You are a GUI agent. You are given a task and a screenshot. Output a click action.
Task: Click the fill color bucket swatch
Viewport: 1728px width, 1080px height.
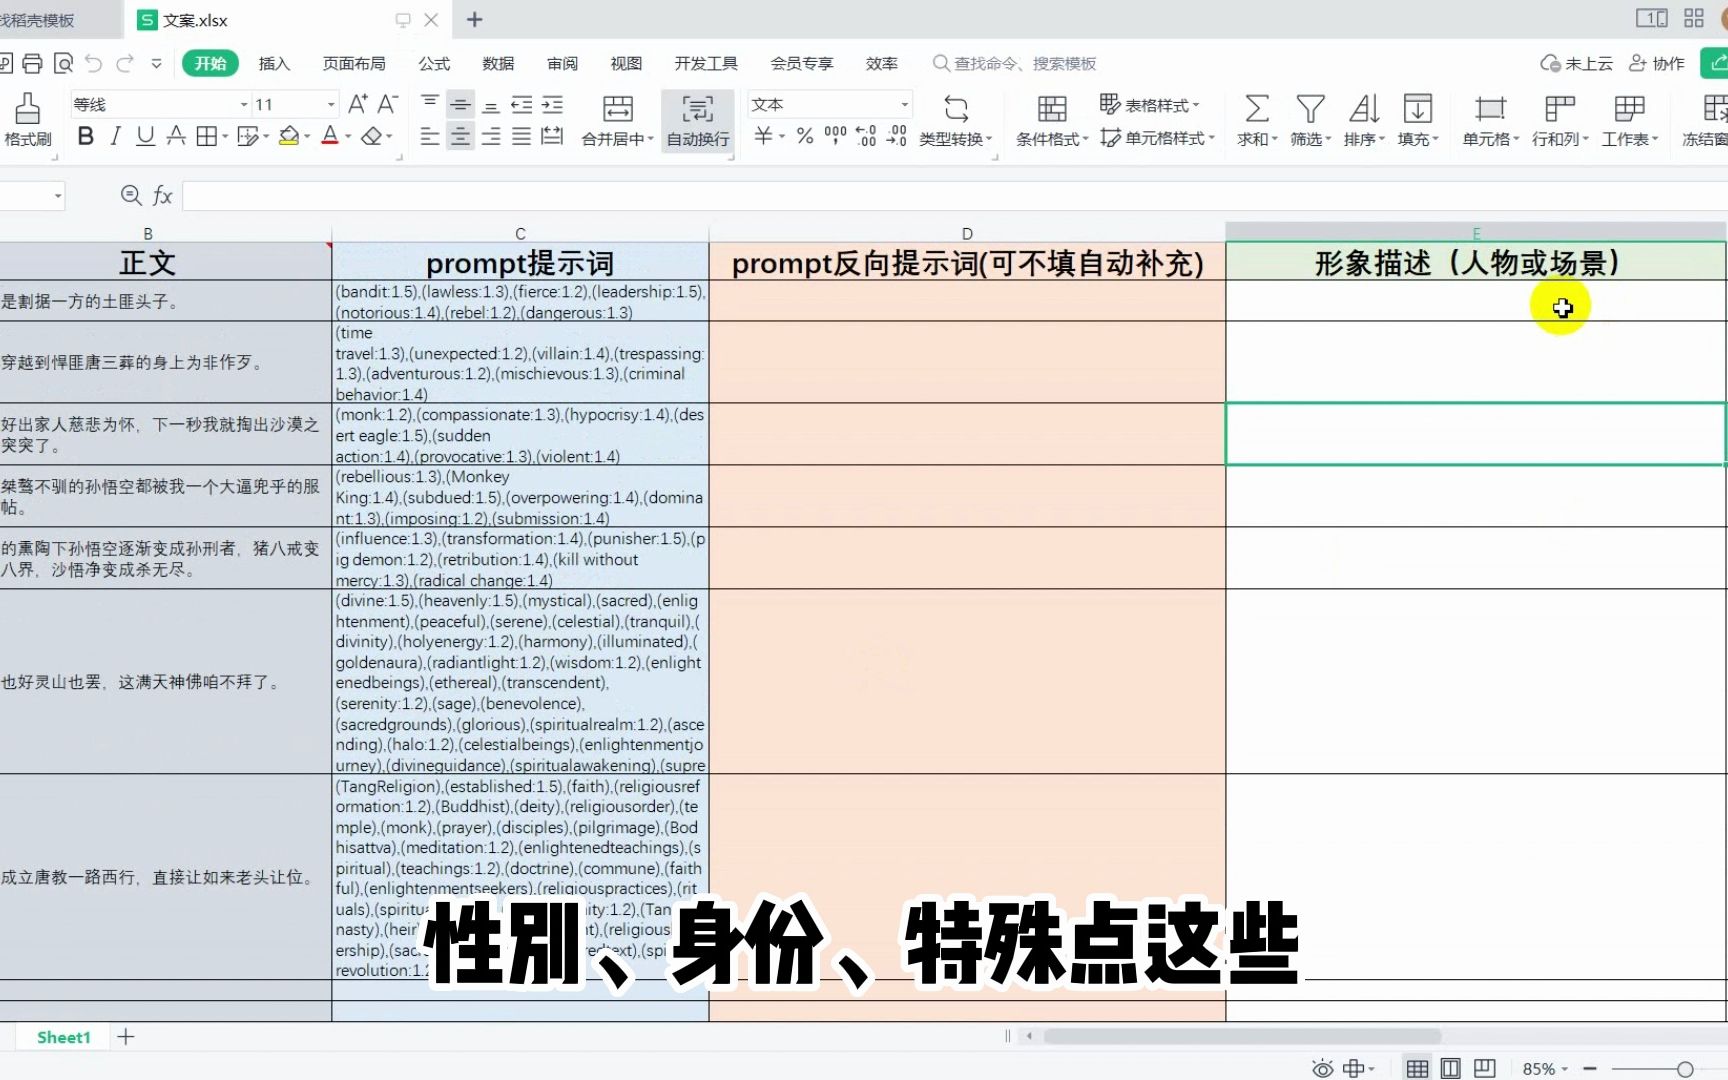(x=289, y=136)
